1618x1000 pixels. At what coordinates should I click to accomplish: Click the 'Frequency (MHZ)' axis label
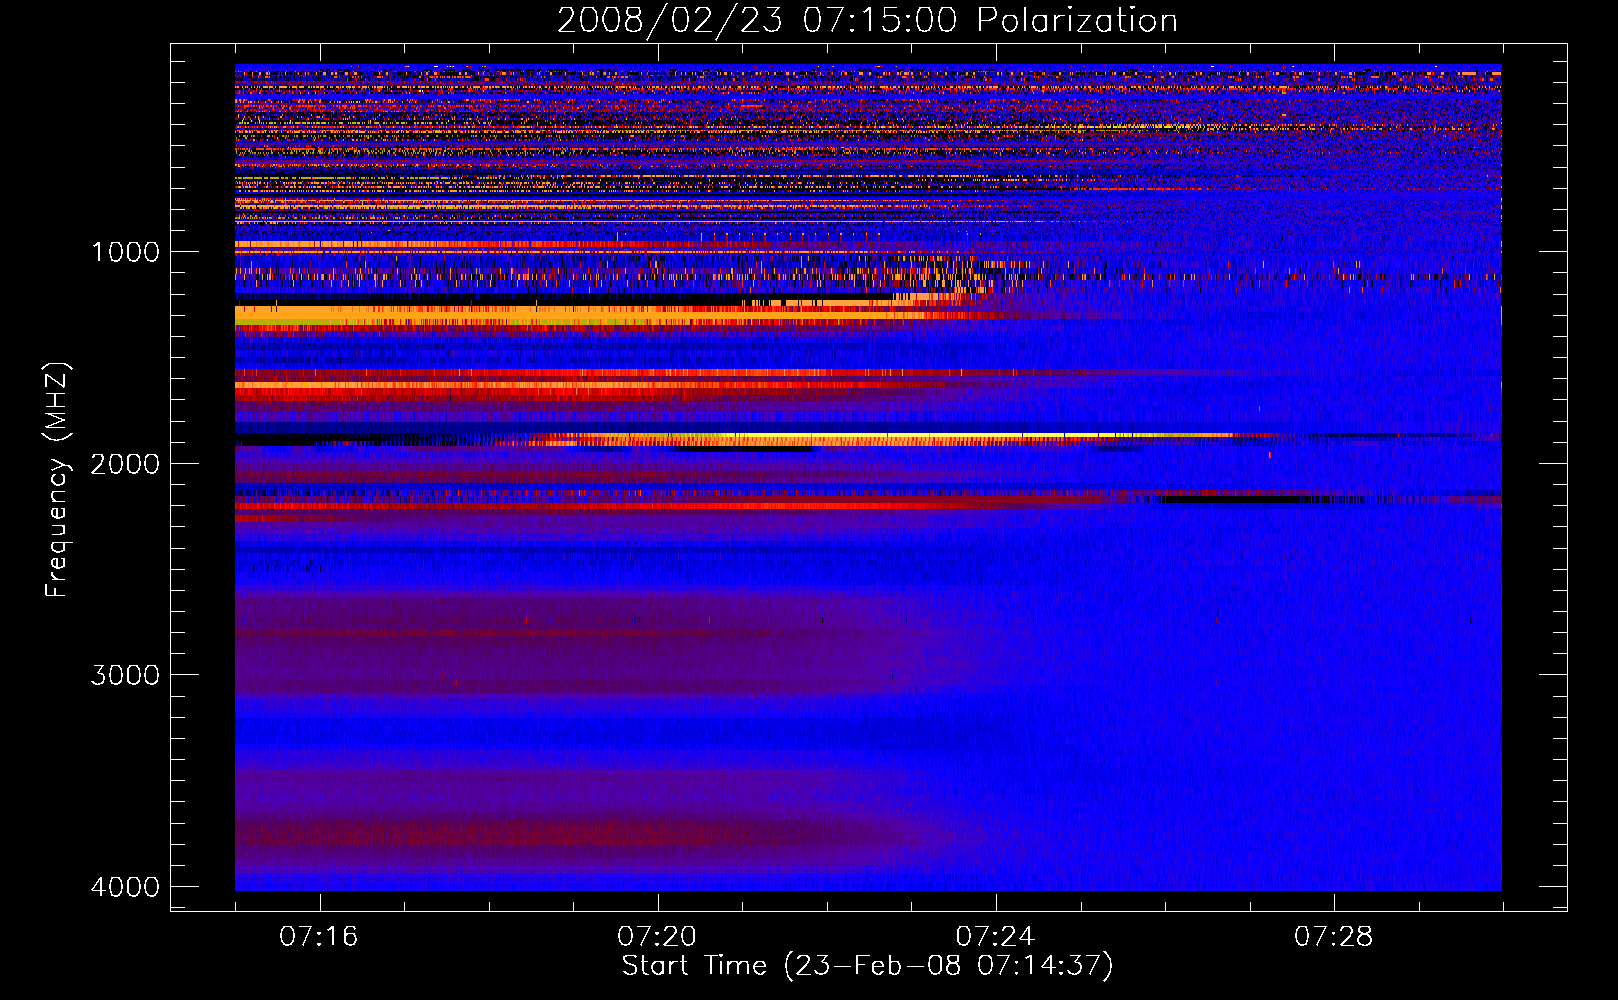[x=57, y=480]
